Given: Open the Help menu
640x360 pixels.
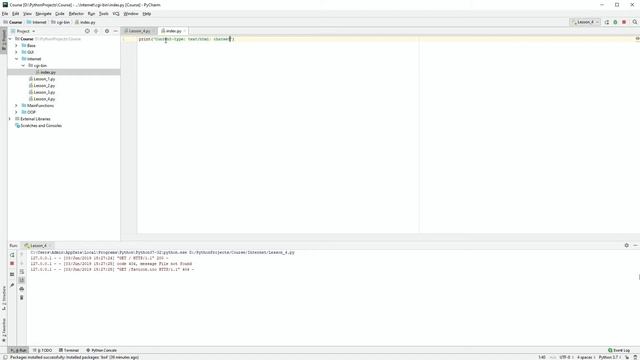Looking at the screenshot, I should (147, 13).
